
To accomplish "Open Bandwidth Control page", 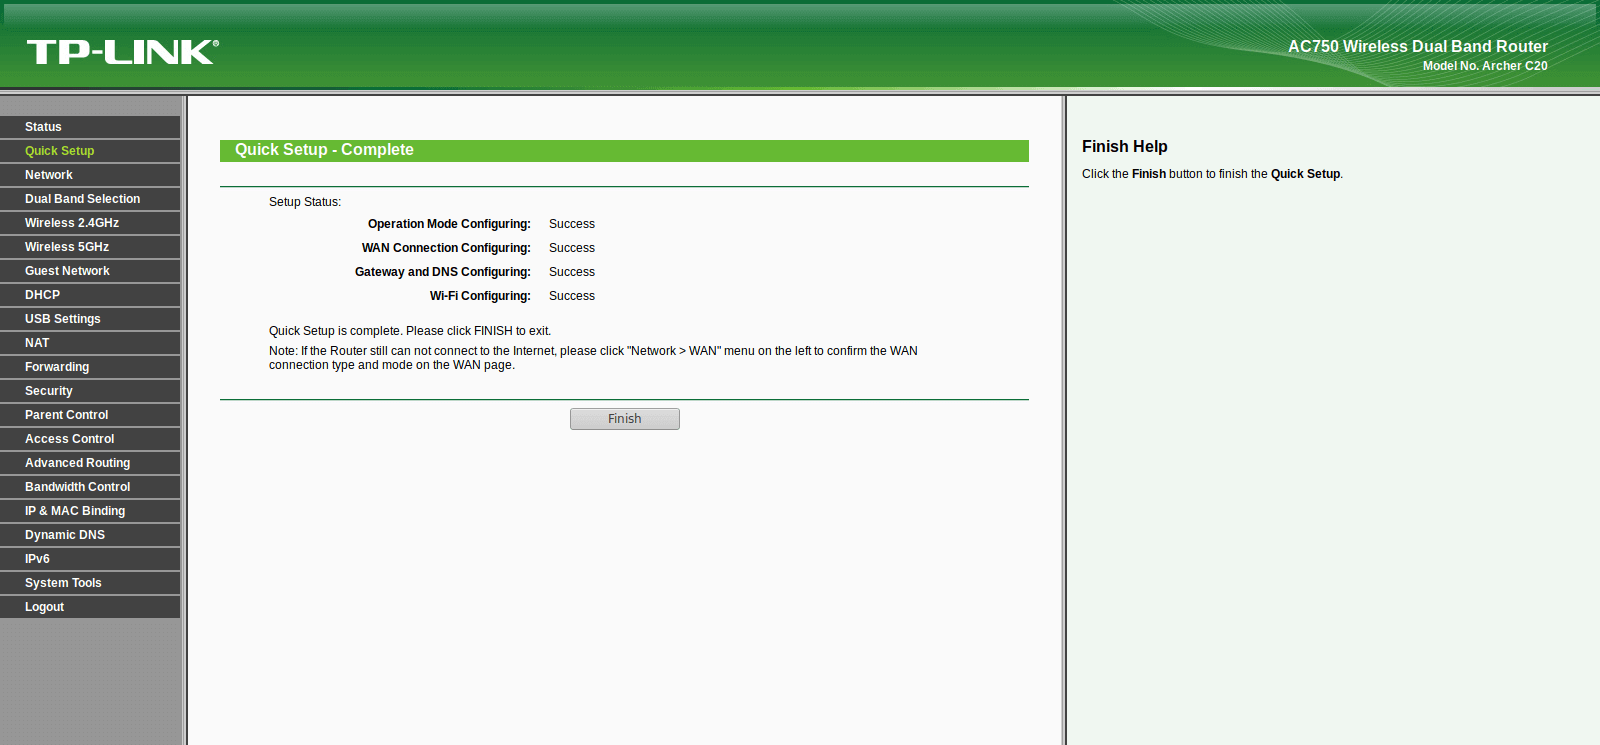I will point(90,487).
